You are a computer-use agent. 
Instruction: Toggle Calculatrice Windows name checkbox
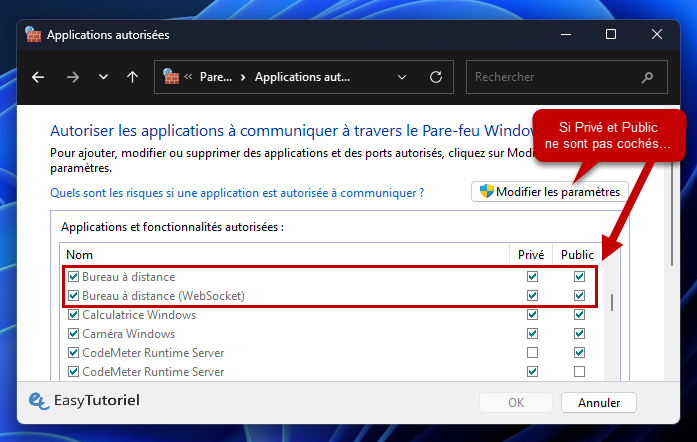tap(73, 314)
